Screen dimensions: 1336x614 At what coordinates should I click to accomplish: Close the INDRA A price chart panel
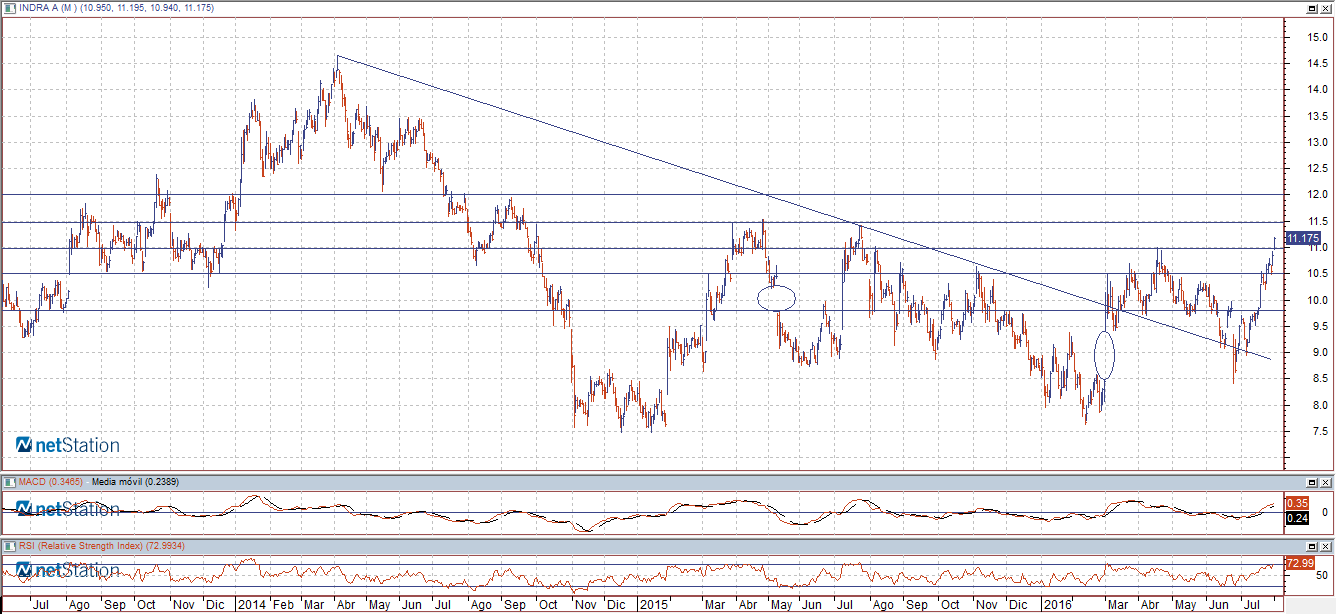point(1325,8)
